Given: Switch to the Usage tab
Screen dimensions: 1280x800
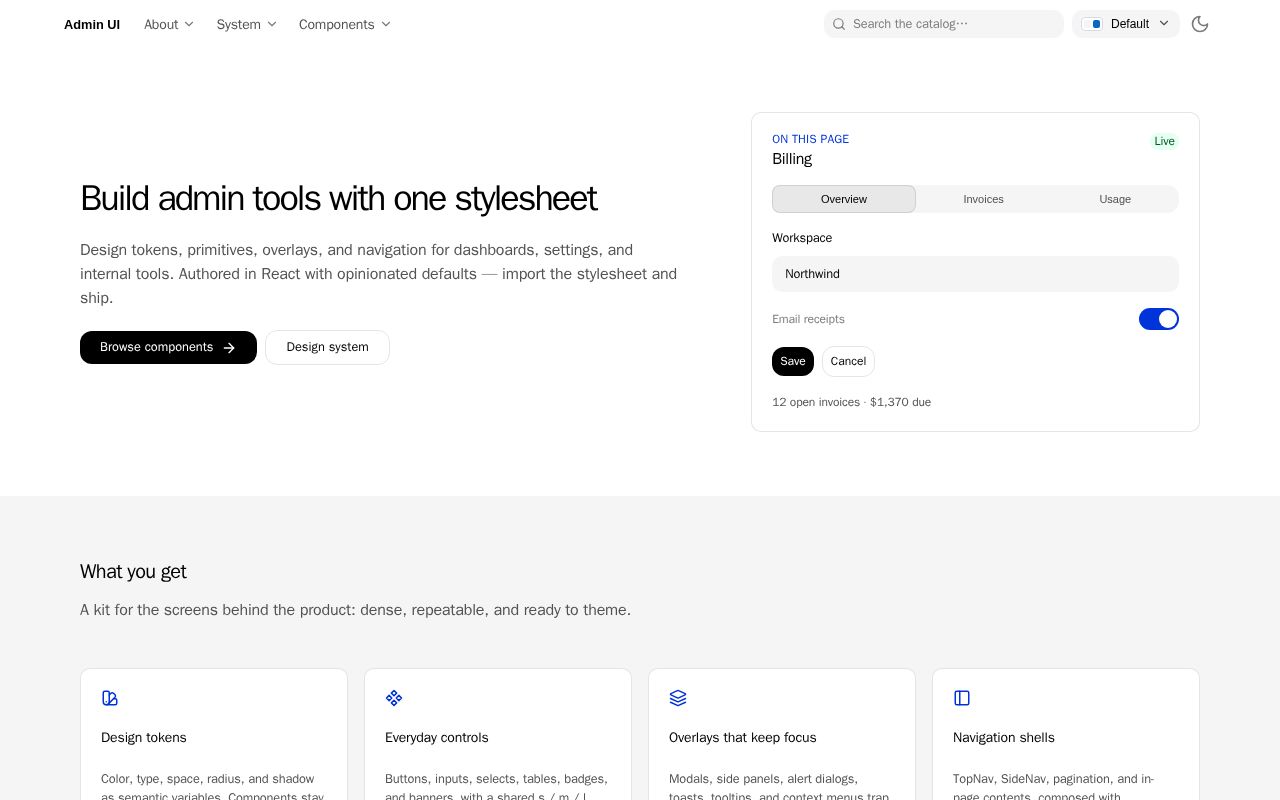Looking at the screenshot, I should point(1115,199).
